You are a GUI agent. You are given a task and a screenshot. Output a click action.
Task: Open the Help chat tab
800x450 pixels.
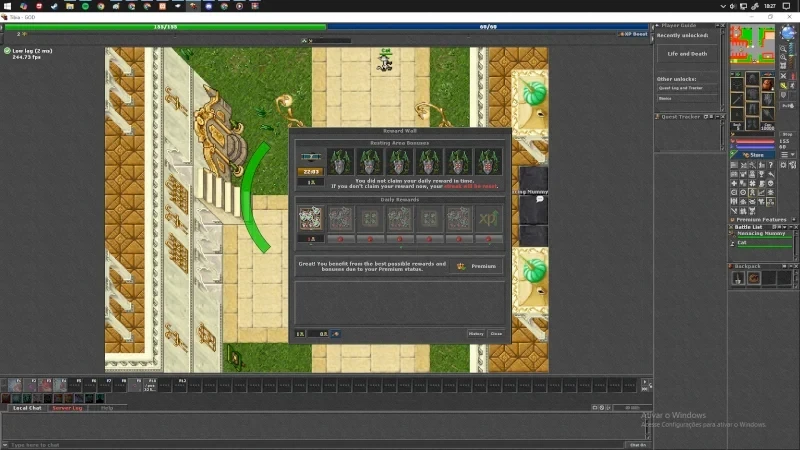pos(107,408)
